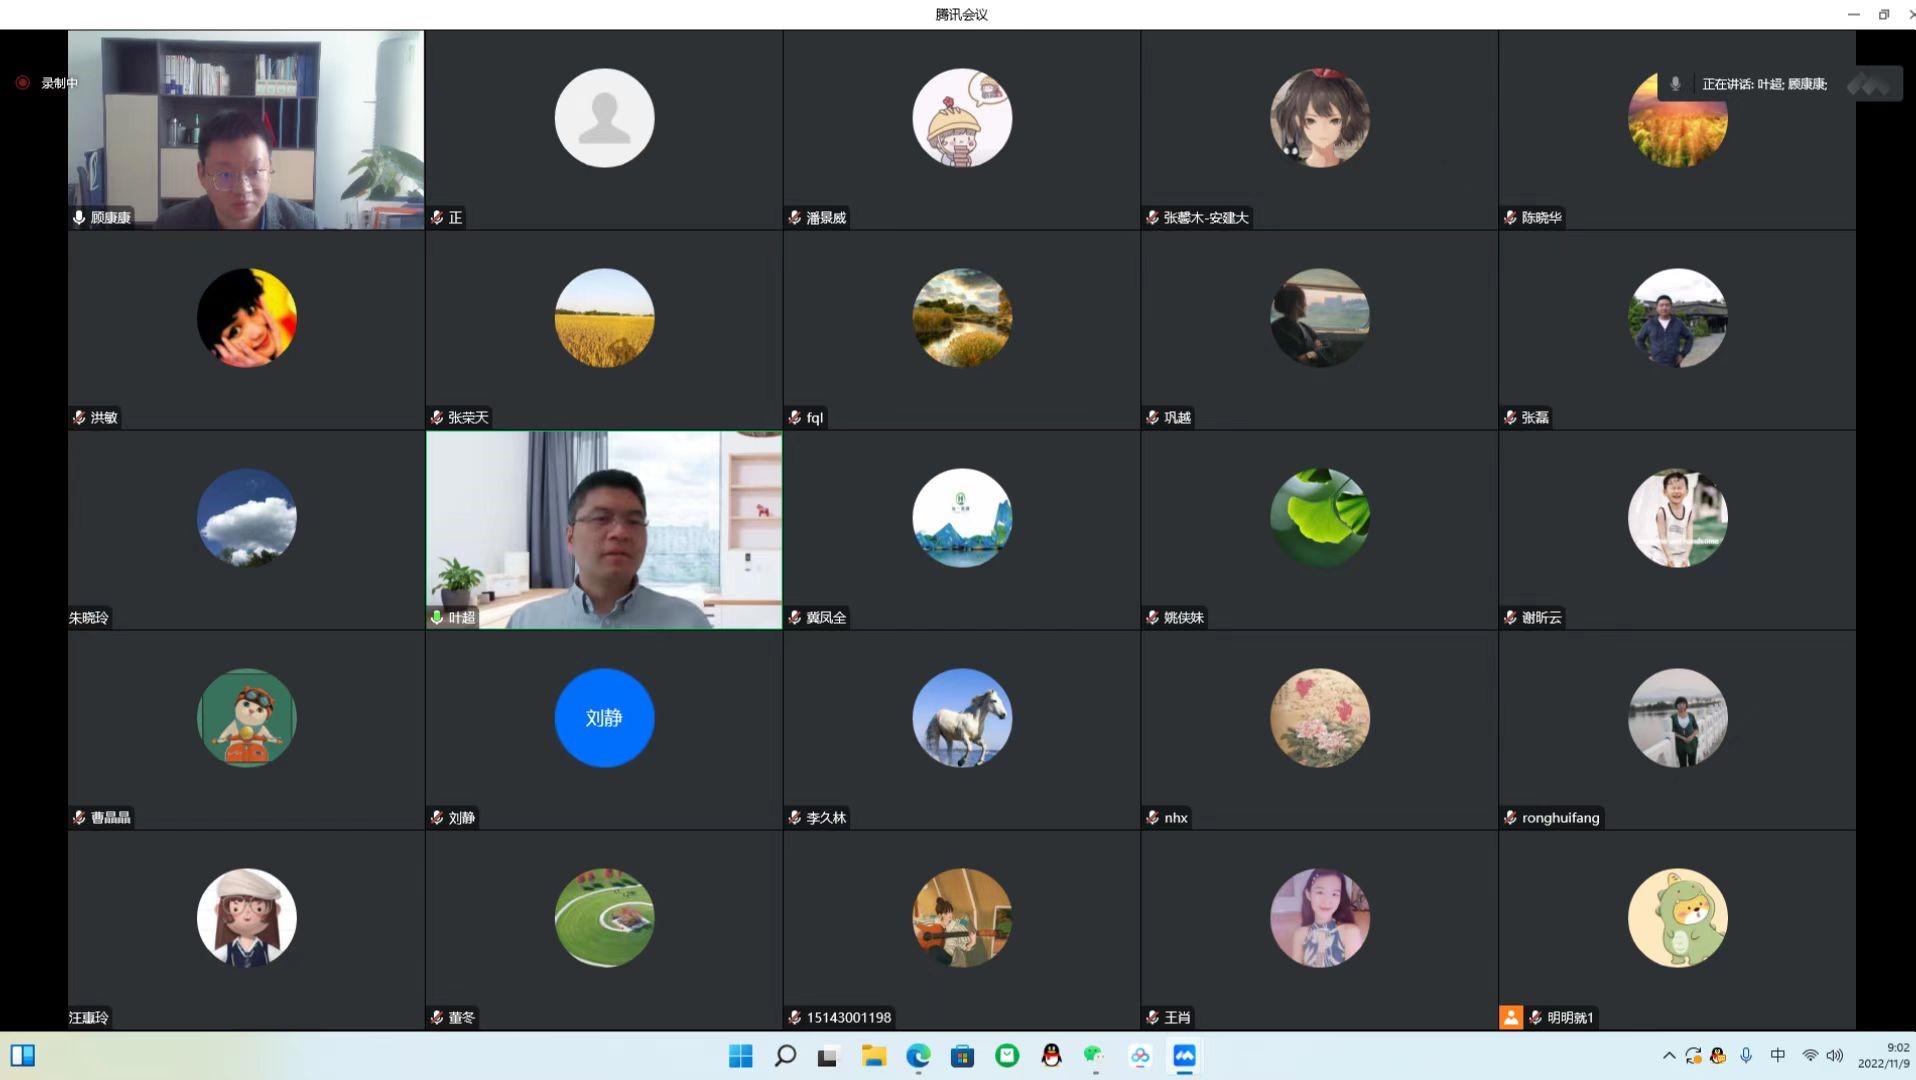1916x1080 pixels.
Task: Open the system volume speaker icon
Action: [x=1835, y=1056]
